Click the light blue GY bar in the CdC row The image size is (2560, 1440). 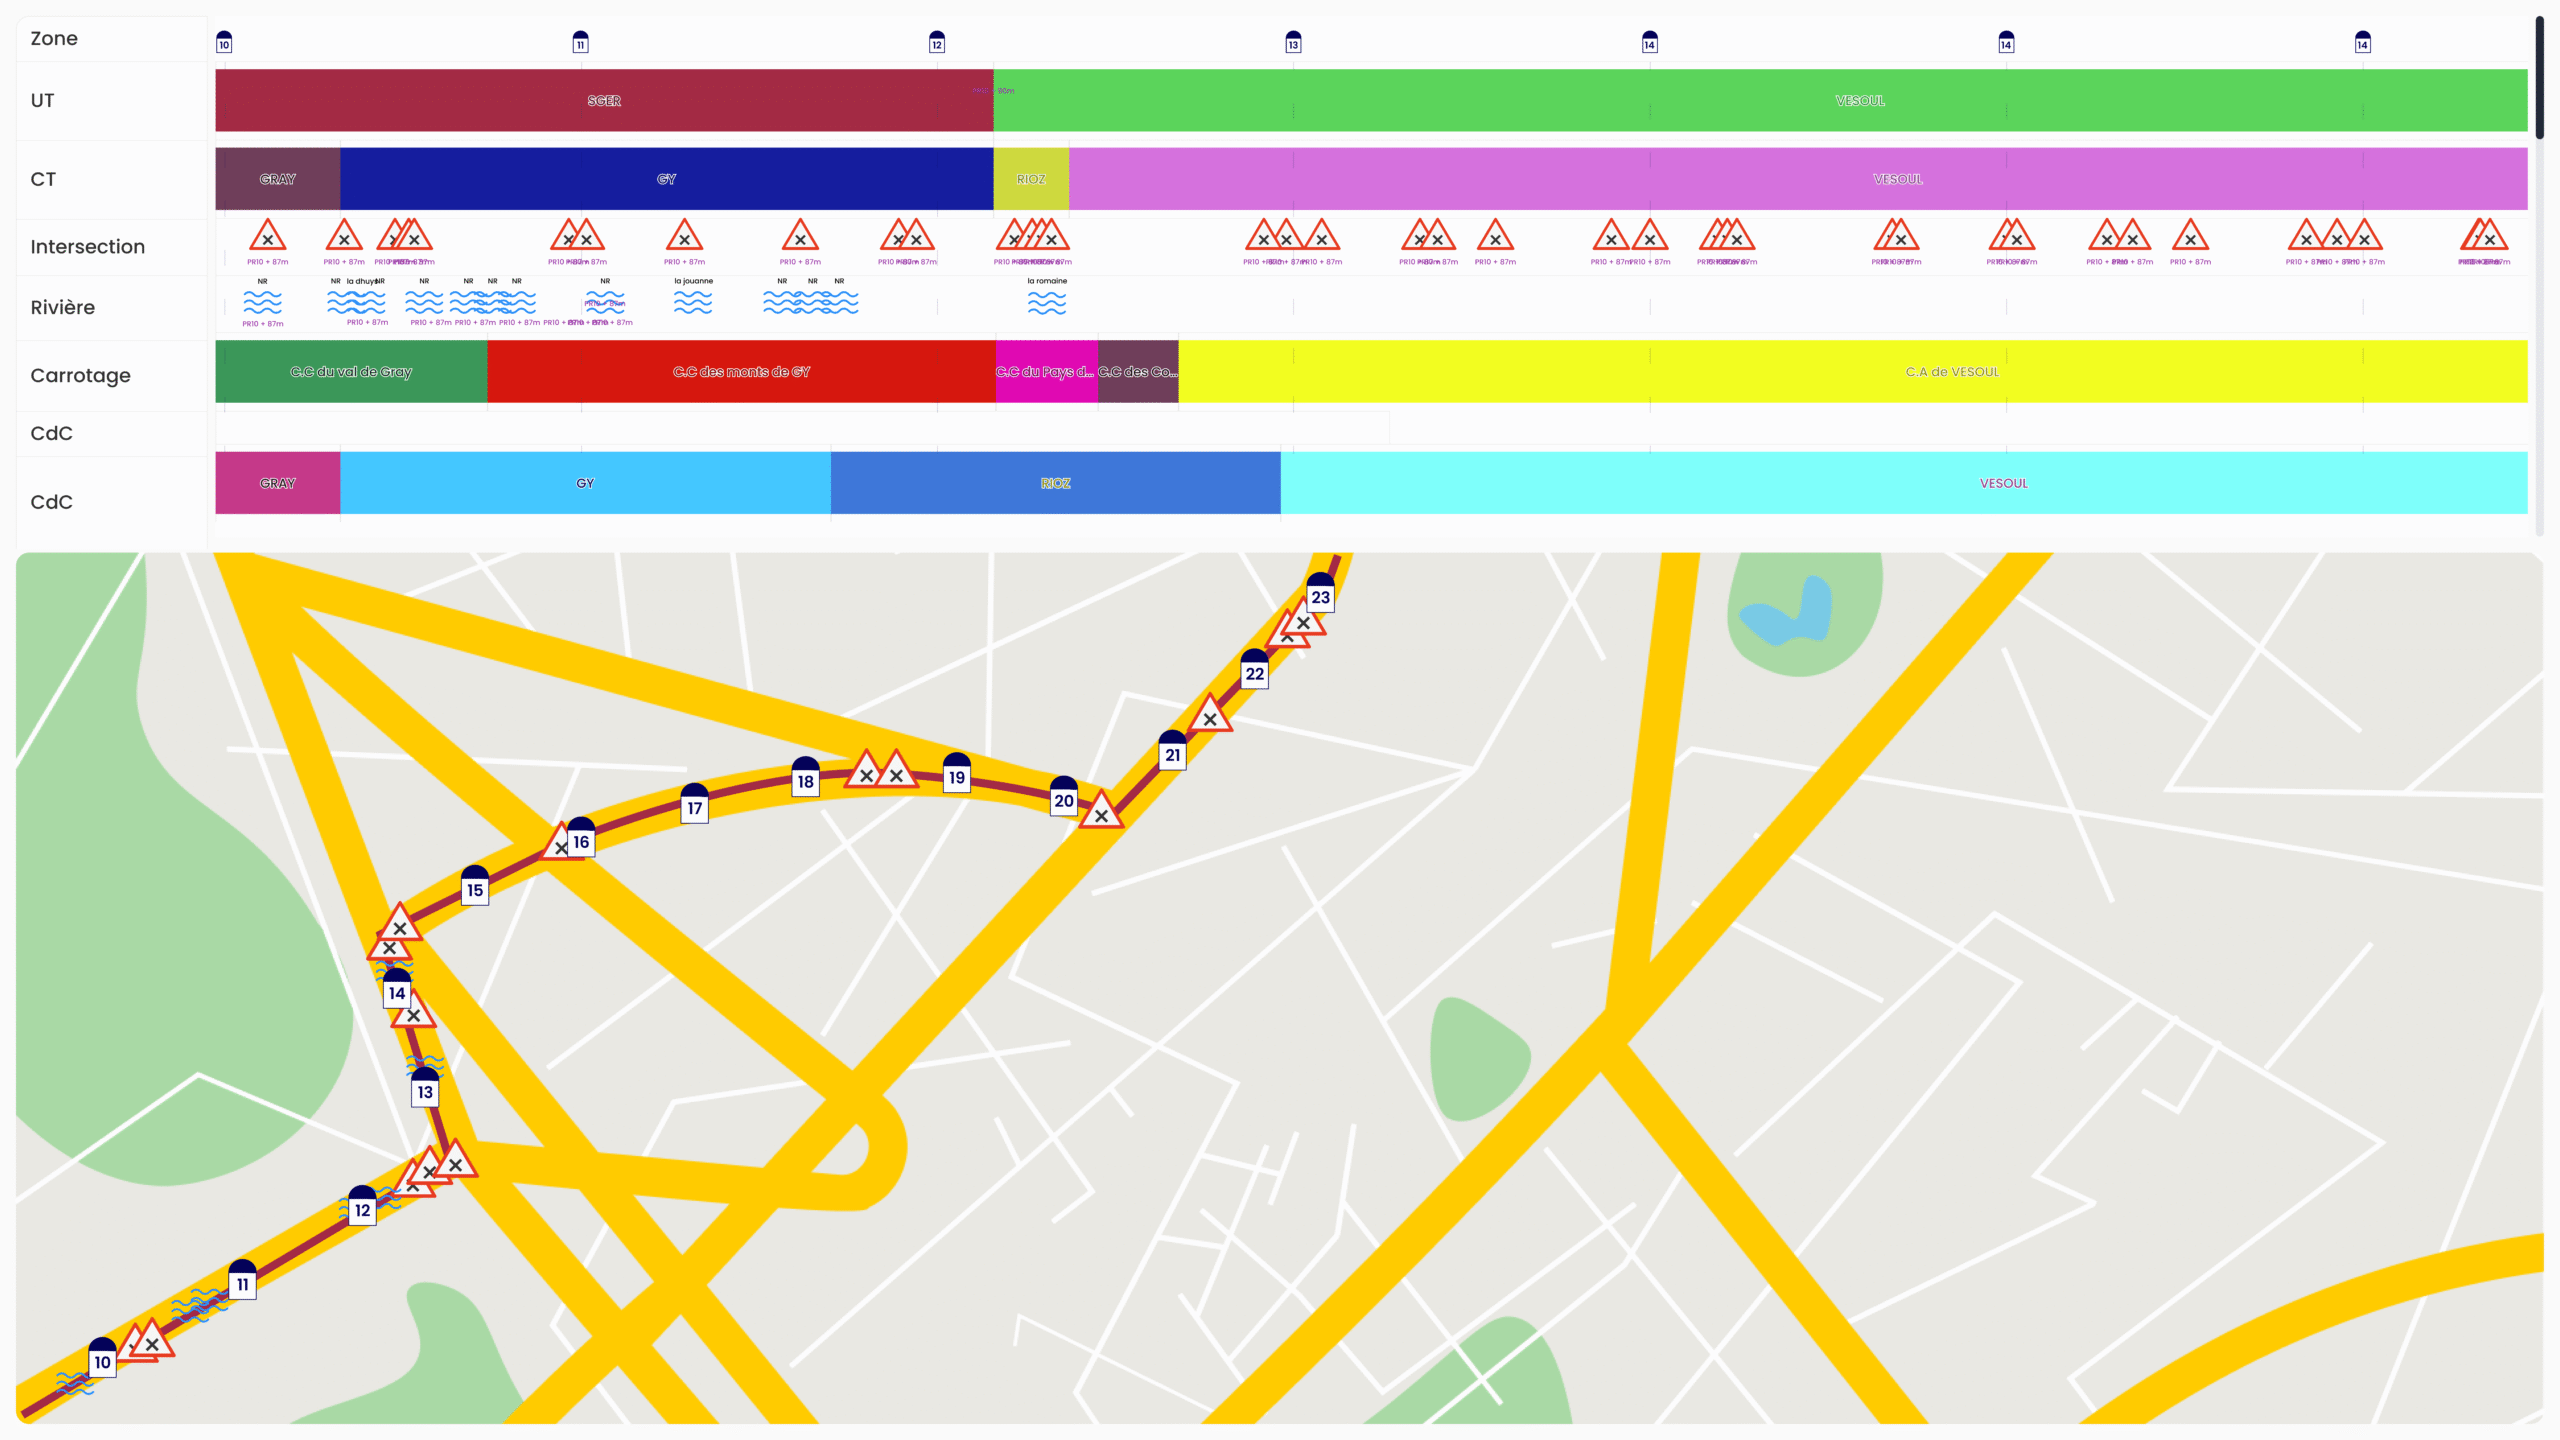pos(585,483)
